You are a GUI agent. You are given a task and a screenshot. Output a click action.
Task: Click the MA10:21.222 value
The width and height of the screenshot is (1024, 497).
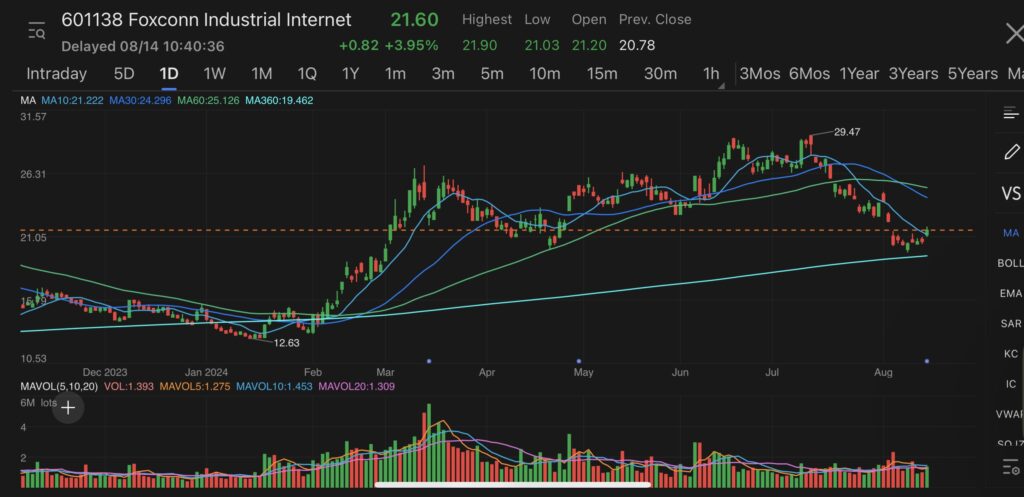72,101
